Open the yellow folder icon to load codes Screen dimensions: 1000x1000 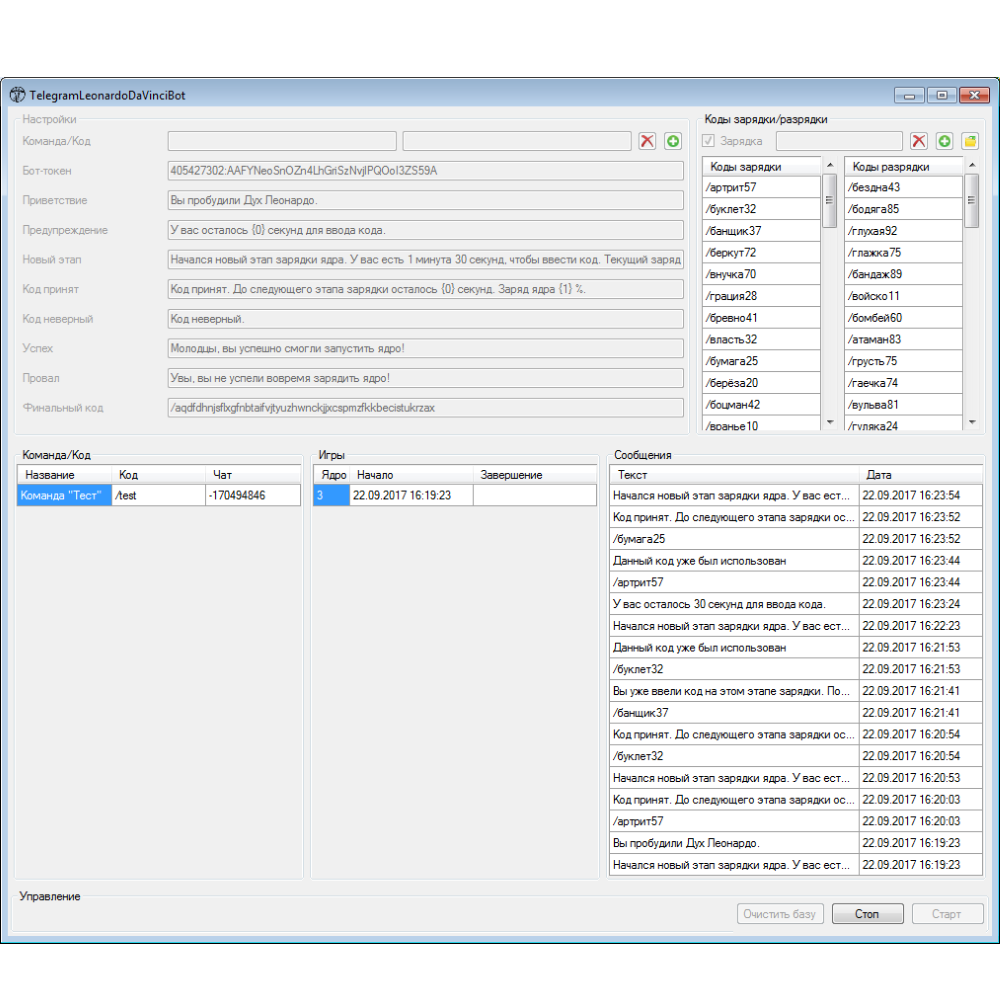pos(970,141)
